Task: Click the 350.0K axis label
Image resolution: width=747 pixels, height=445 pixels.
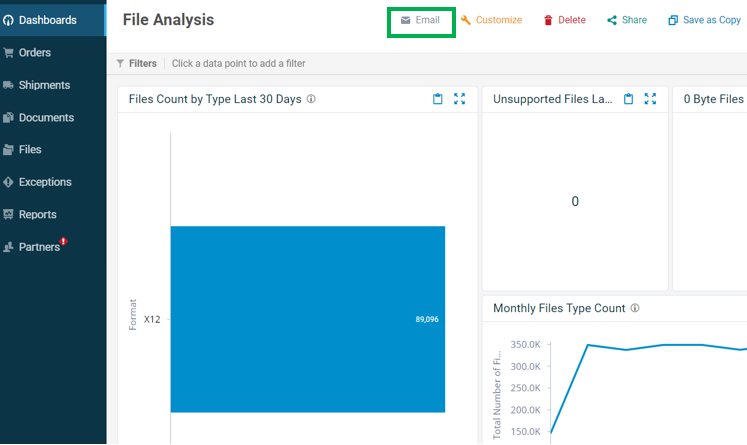Action: [x=525, y=344]
